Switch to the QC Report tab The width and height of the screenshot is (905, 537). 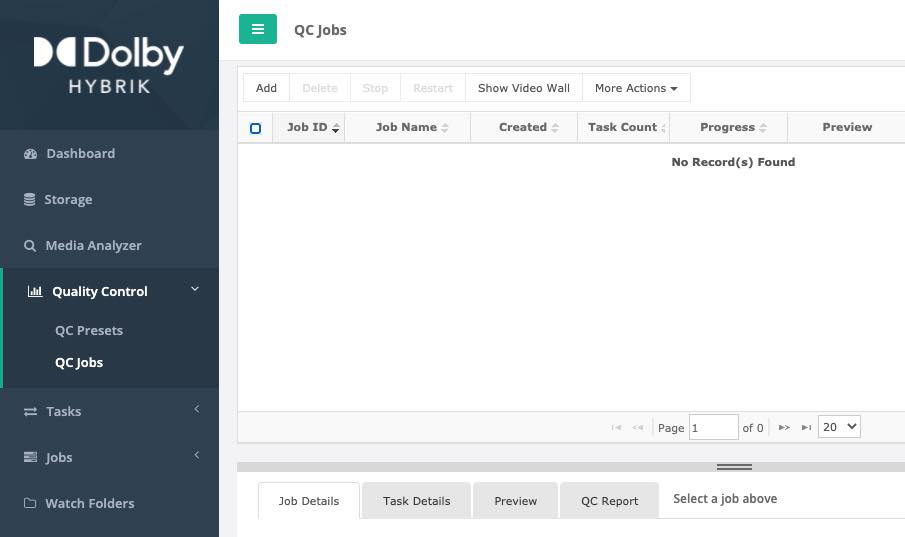point(609,501)
